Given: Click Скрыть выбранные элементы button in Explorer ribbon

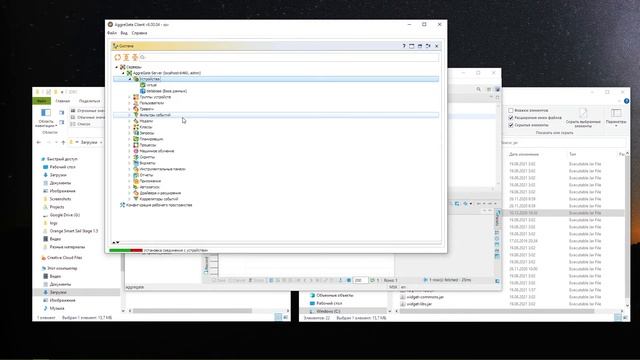Looking at the screenshot, I should [x=583, y=118].
